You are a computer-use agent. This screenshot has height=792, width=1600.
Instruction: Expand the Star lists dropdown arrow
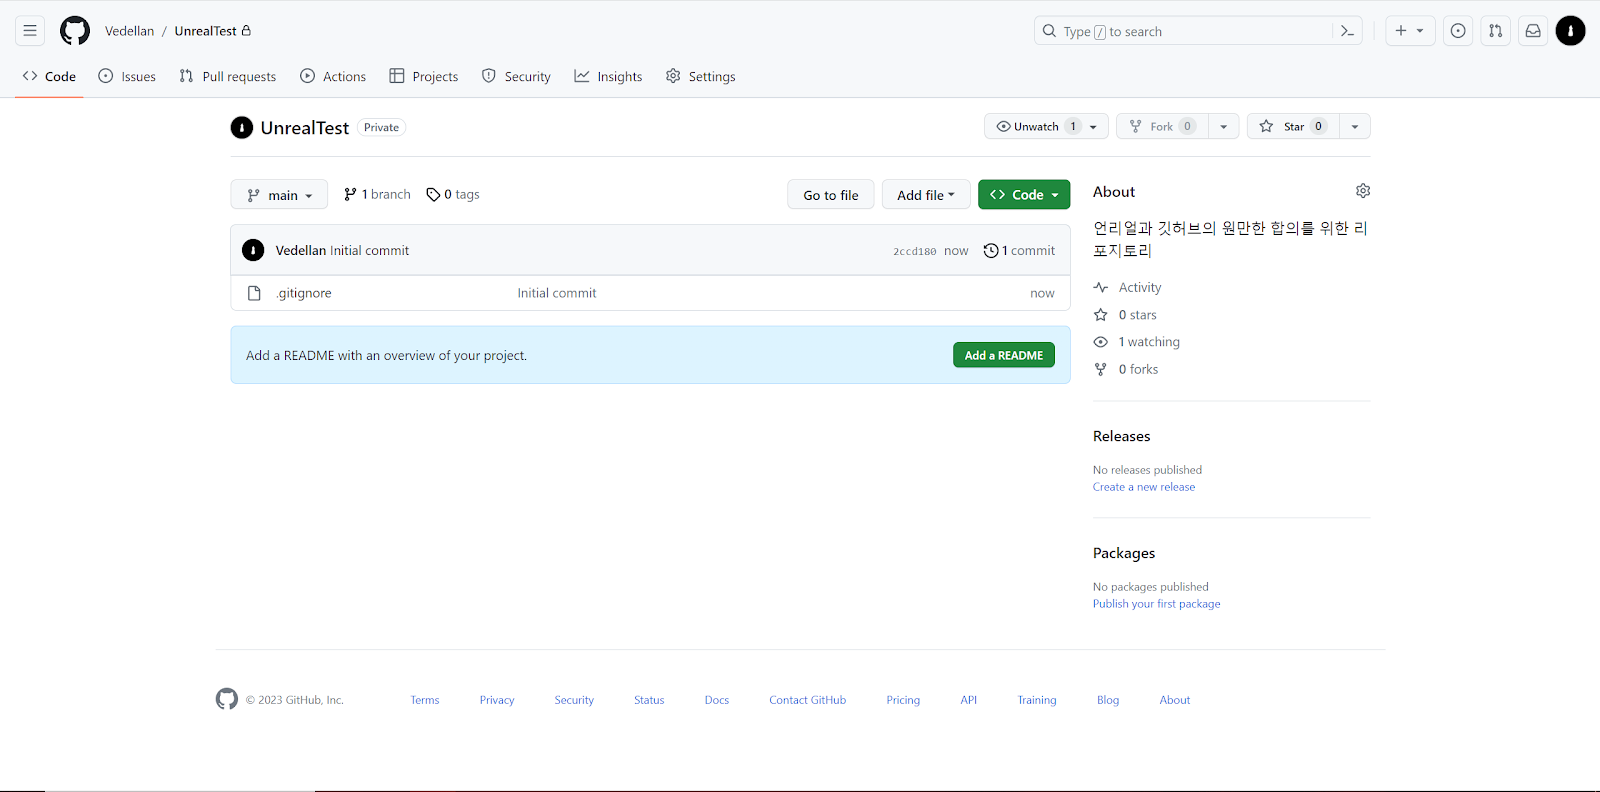(x=1355, y=126)
